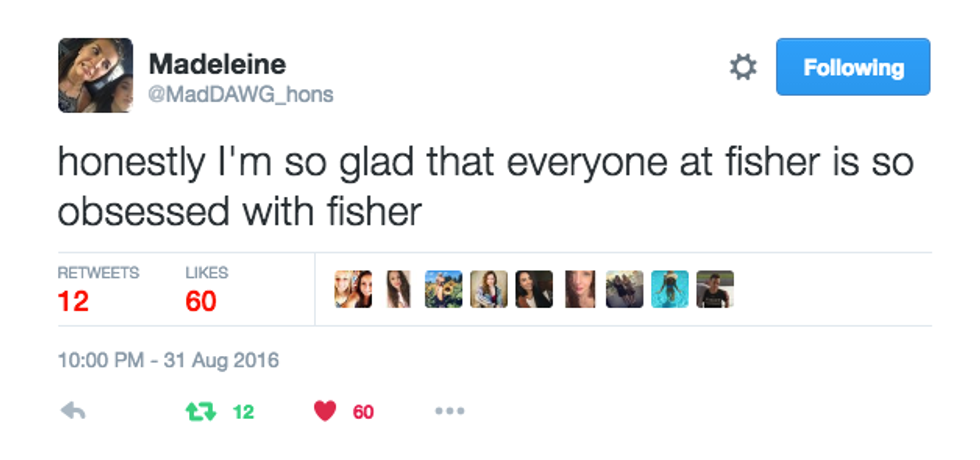Click the sunflower field liker avatar

pyautogui.click(x=443, y=289)
